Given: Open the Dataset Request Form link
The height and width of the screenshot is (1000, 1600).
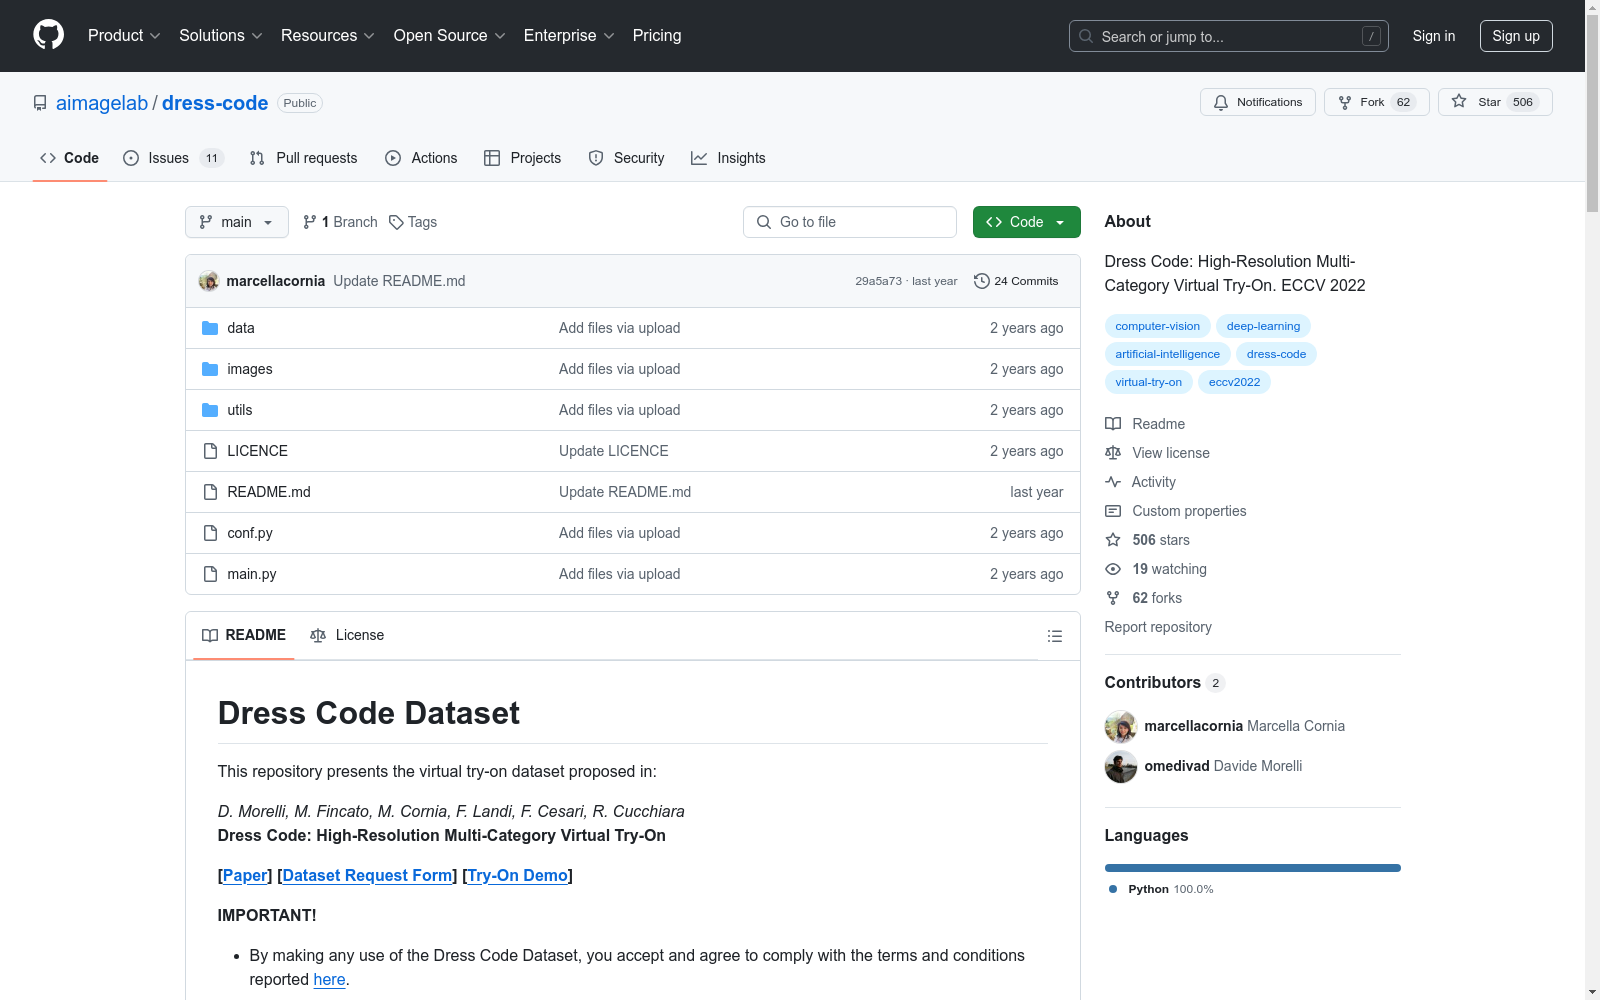Looking at the screenshot, I should 367,875.
